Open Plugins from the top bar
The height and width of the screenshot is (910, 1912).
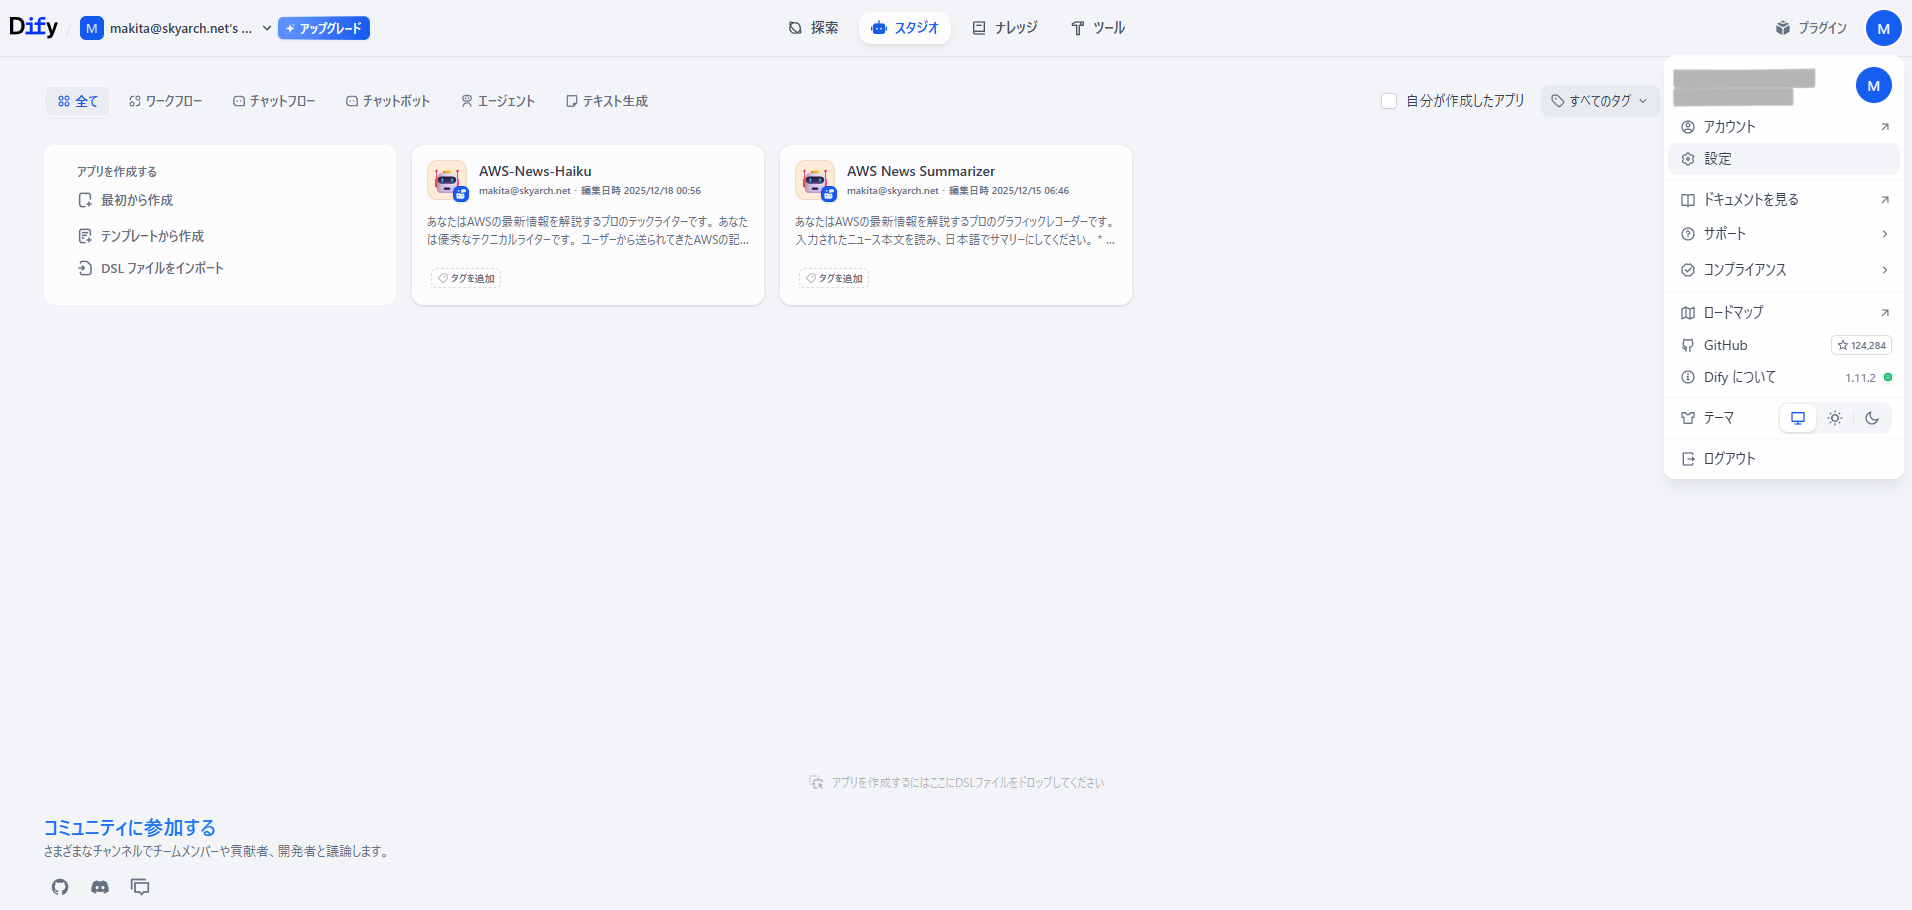1811,28
